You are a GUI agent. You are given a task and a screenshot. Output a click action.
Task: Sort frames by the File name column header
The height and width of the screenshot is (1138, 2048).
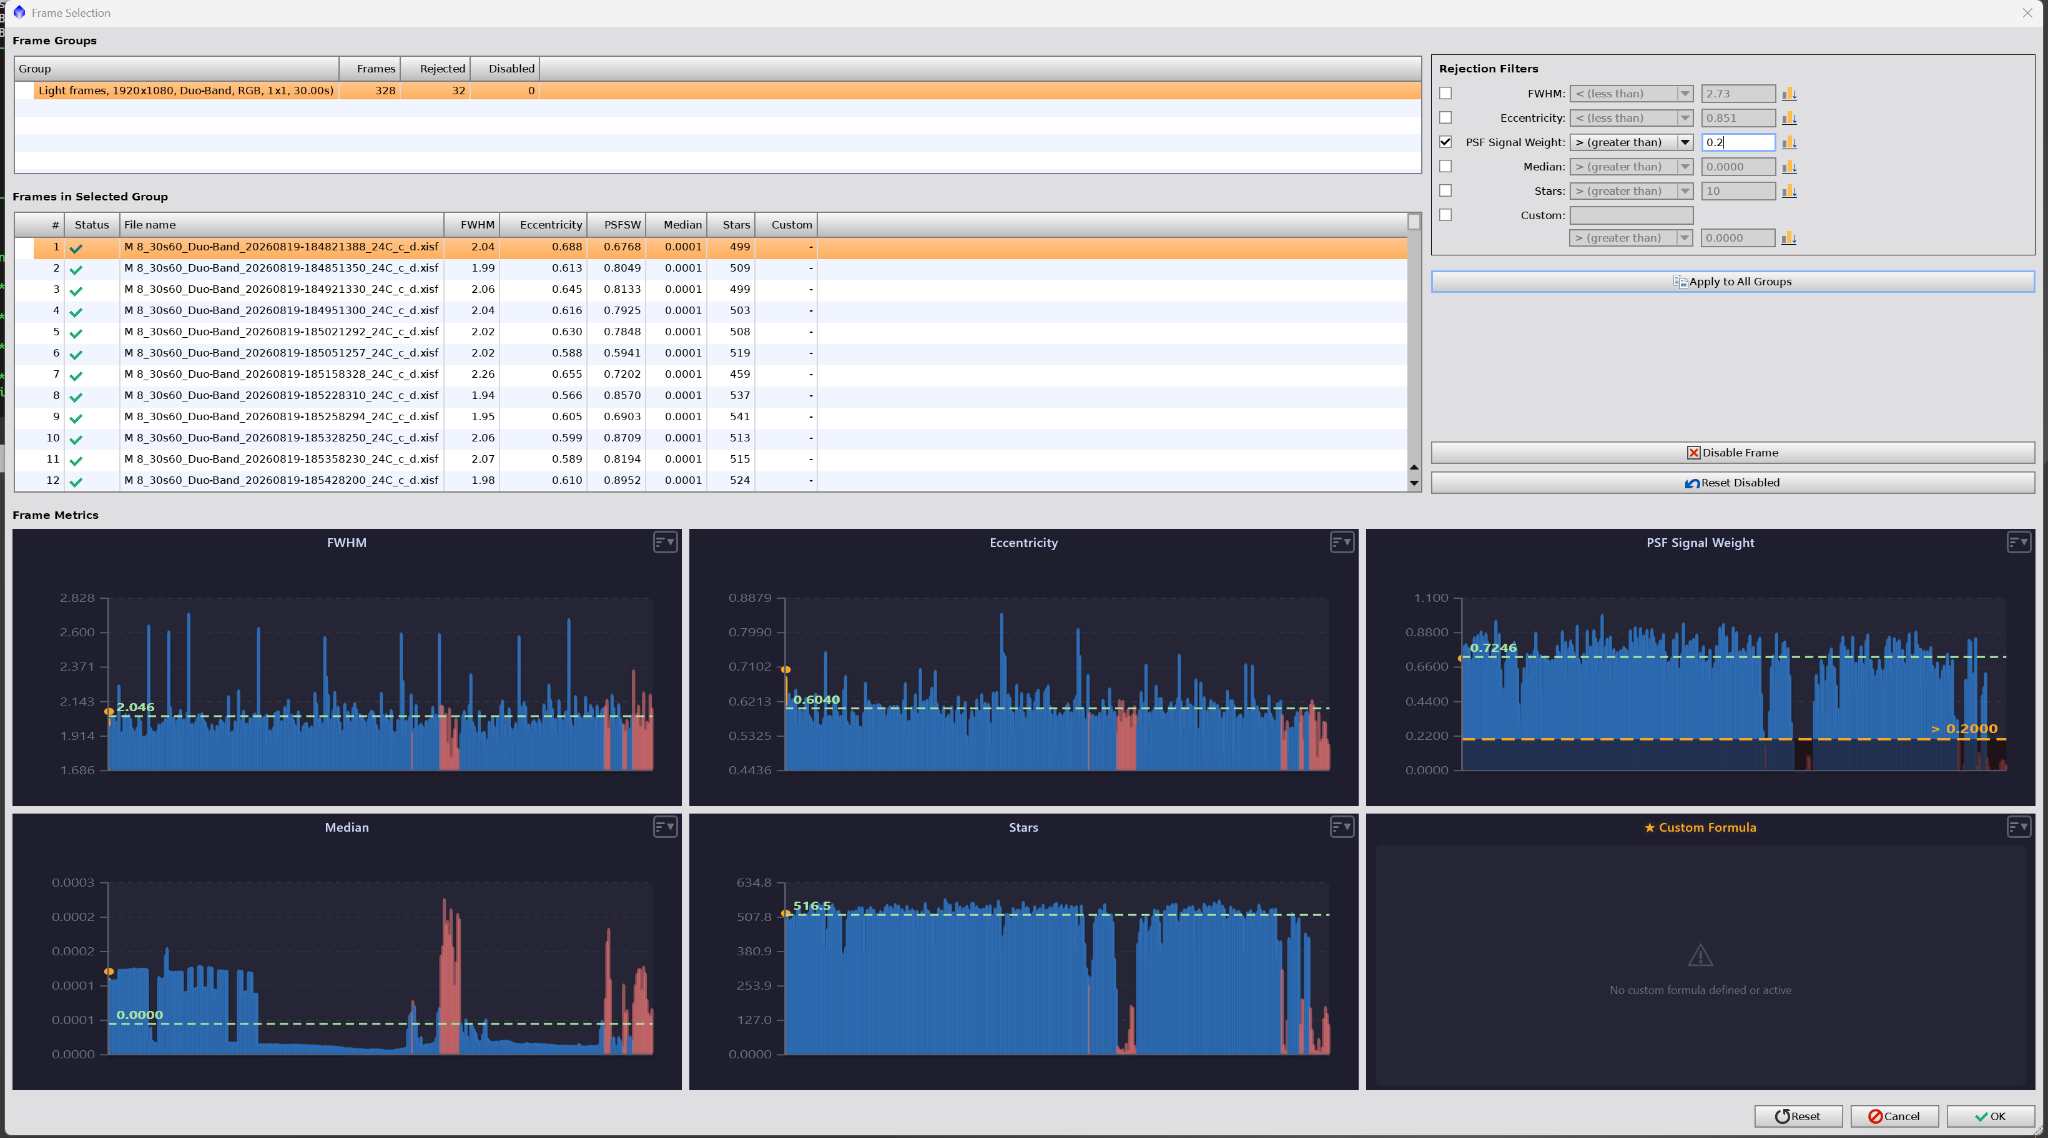282,225
